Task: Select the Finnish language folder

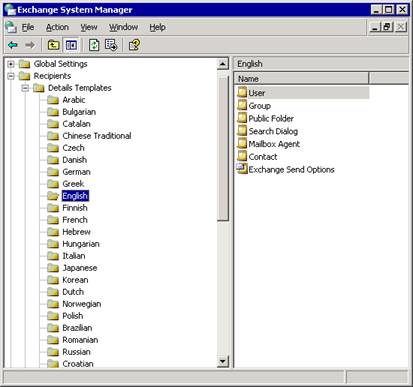Action: point(75,208)
